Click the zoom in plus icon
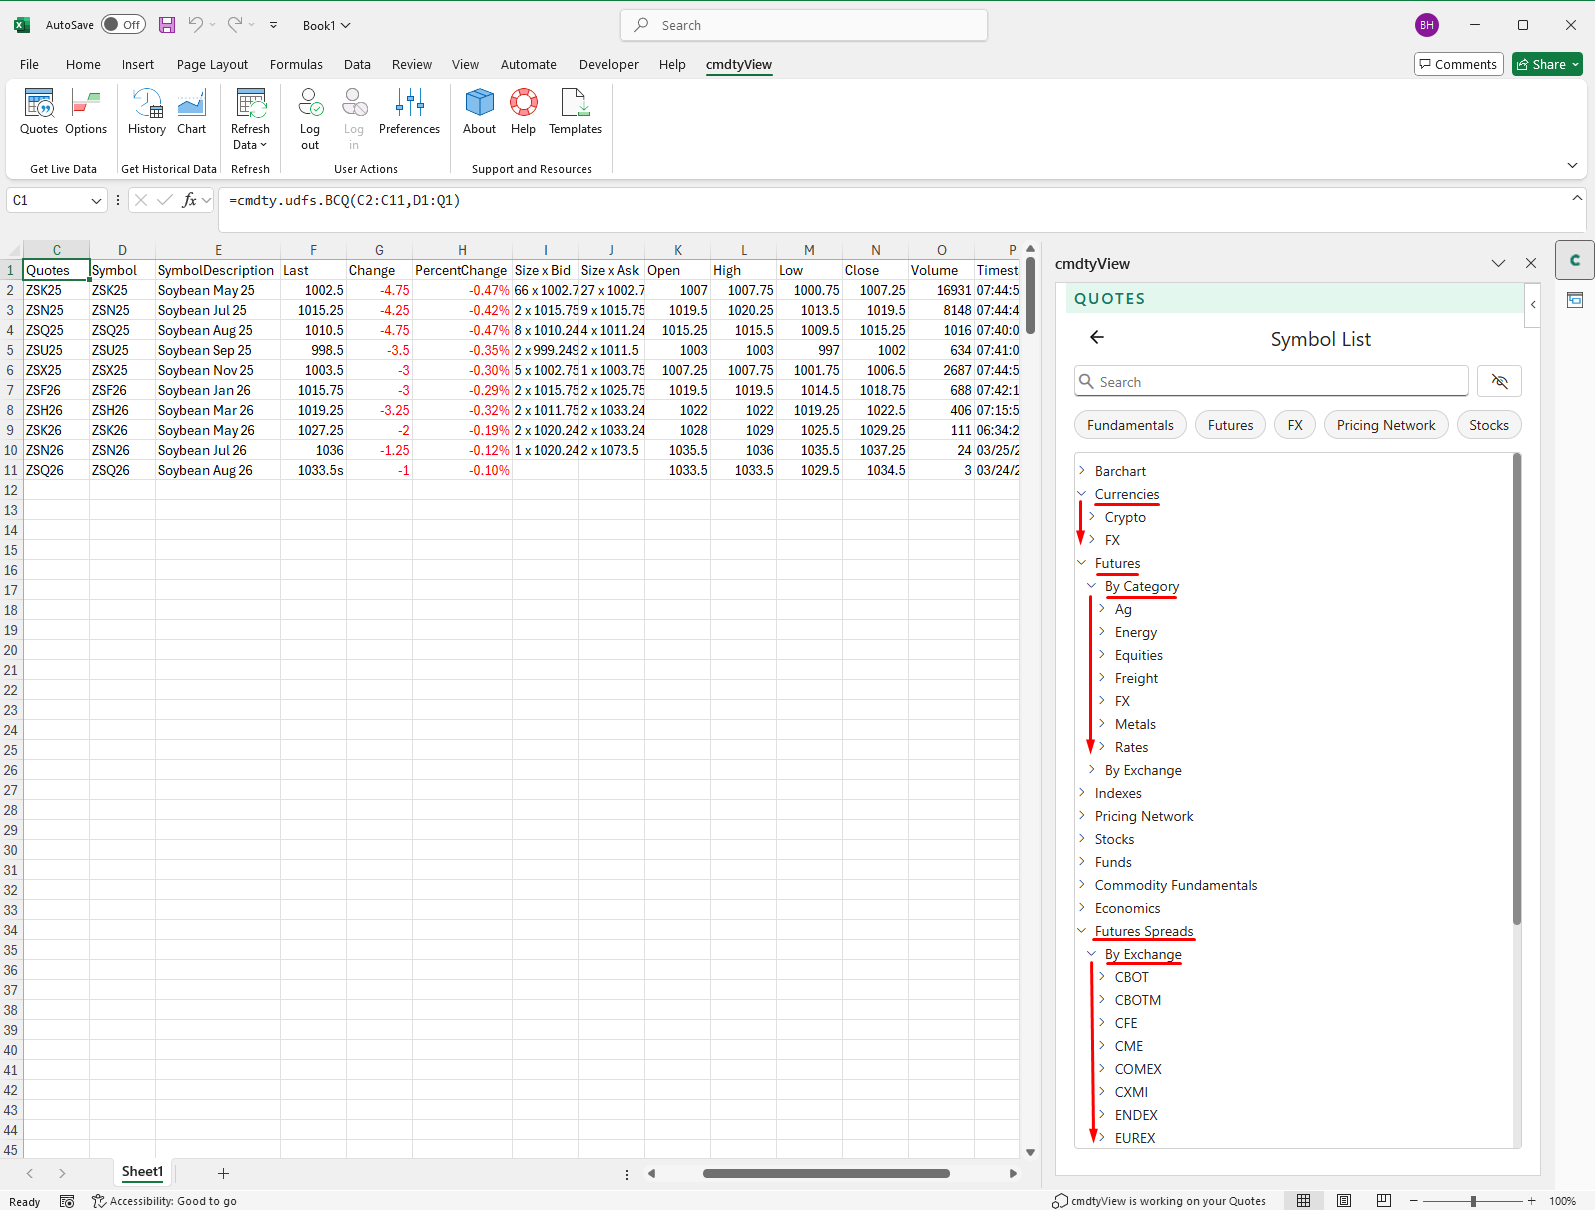This screenshot has width=1595, height=1210. (x=1531, y=1200)
